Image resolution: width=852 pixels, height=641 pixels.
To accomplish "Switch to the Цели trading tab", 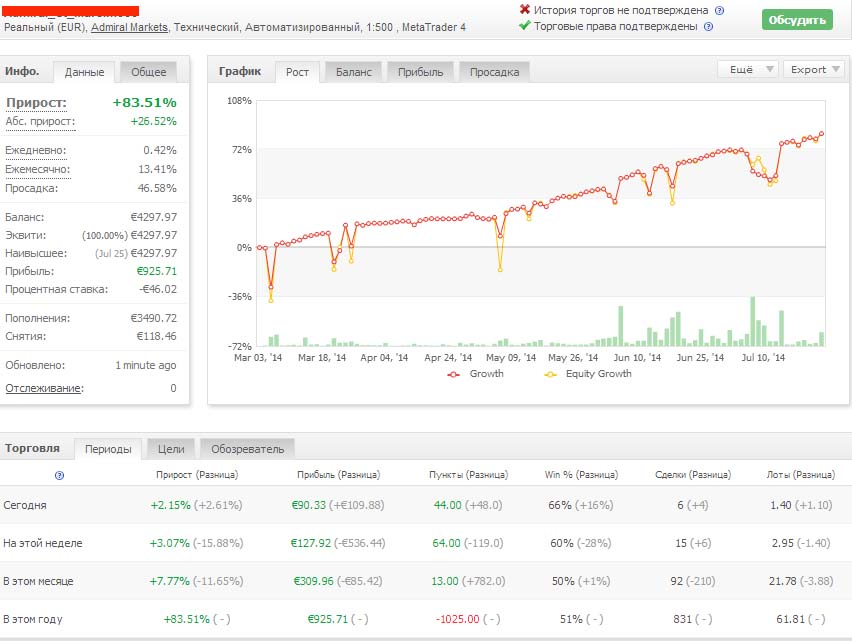I will (x=170, y=449).
